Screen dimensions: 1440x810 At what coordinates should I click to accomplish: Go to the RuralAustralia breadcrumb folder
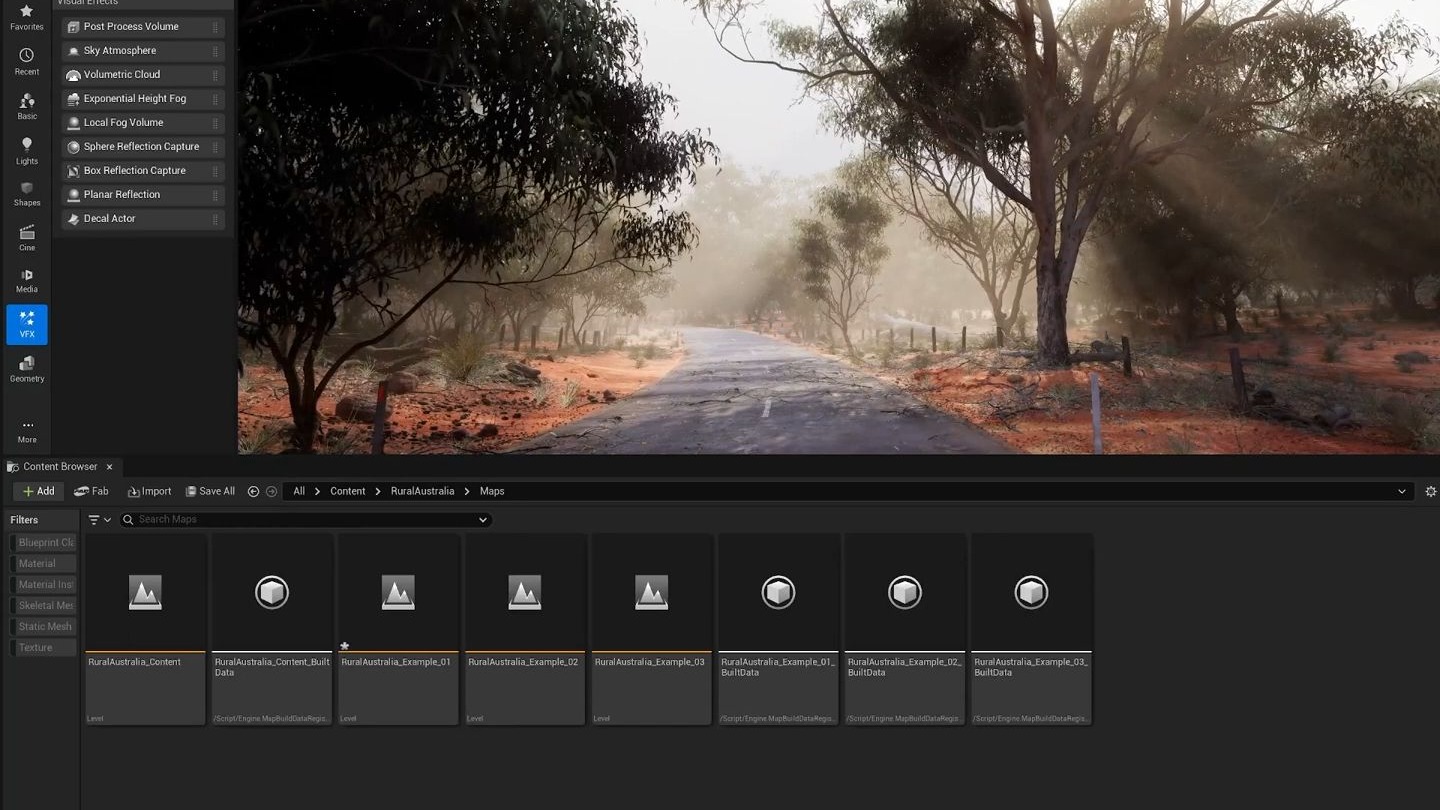[x=422, y=492]
